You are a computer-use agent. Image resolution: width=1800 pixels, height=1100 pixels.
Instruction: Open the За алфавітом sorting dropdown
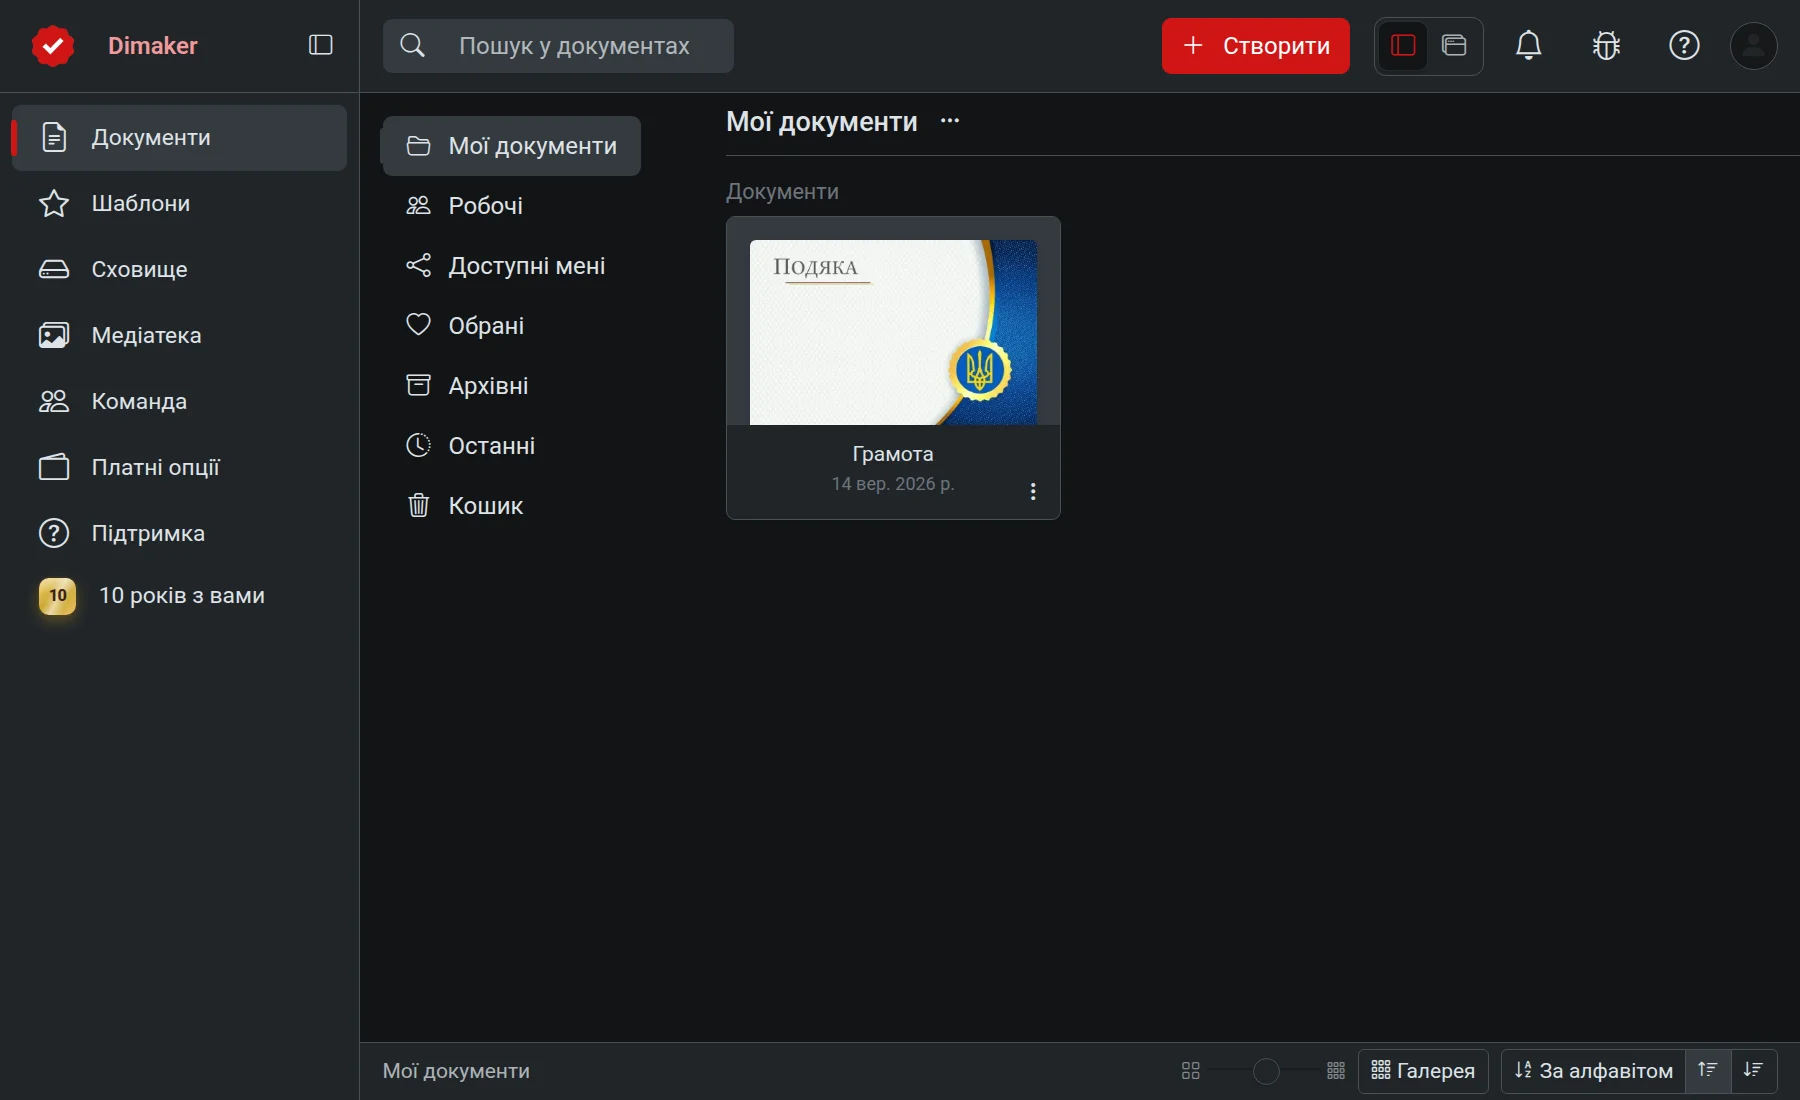pos(1594,1070)
